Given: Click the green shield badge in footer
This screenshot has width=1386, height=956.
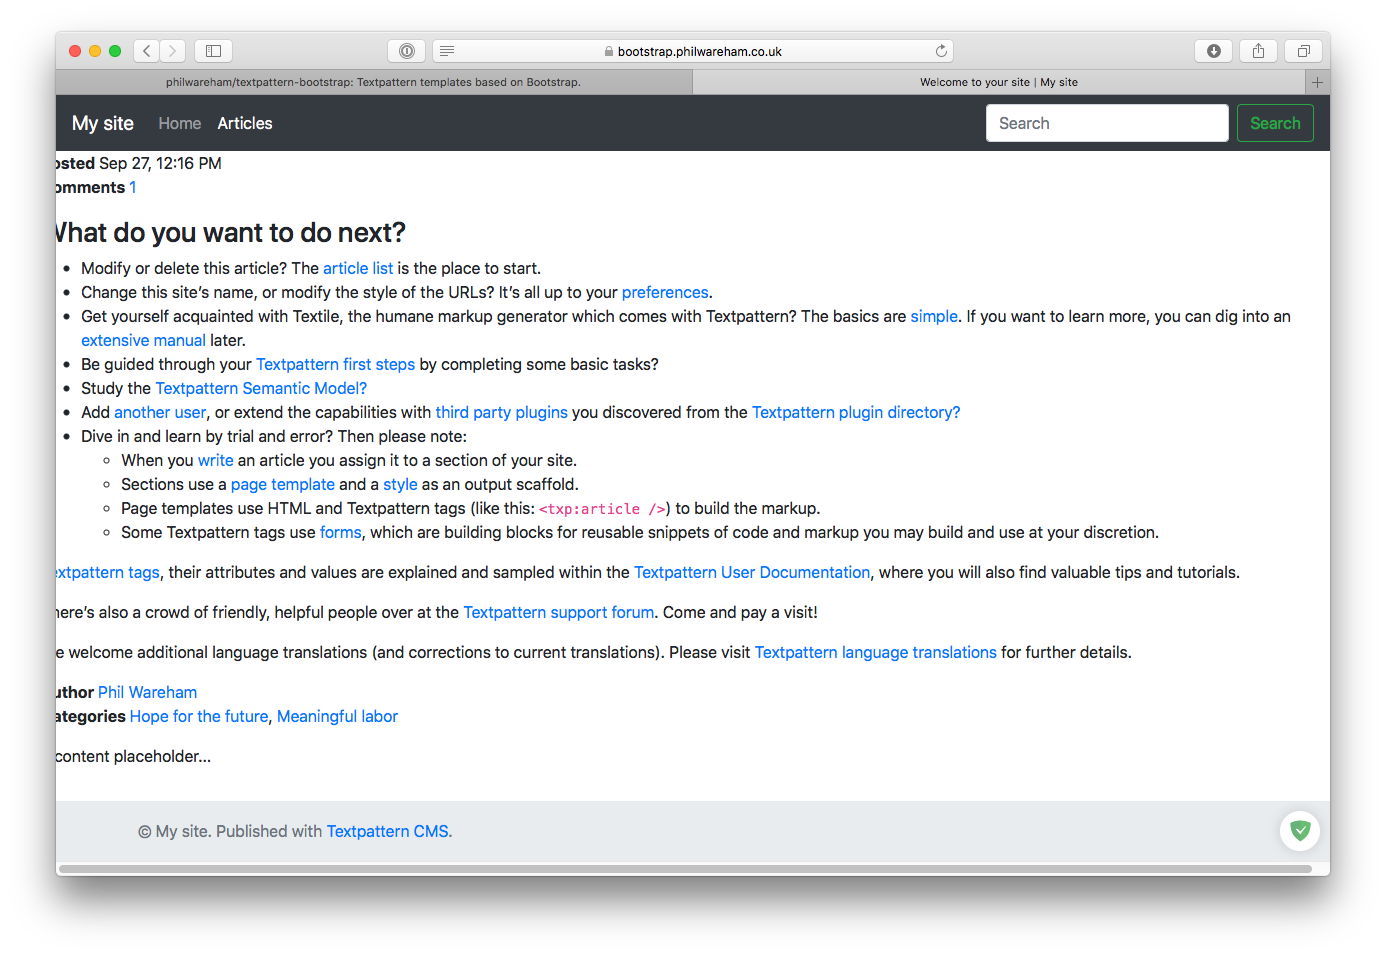Looking at the screenshot, I should 1300,830.
